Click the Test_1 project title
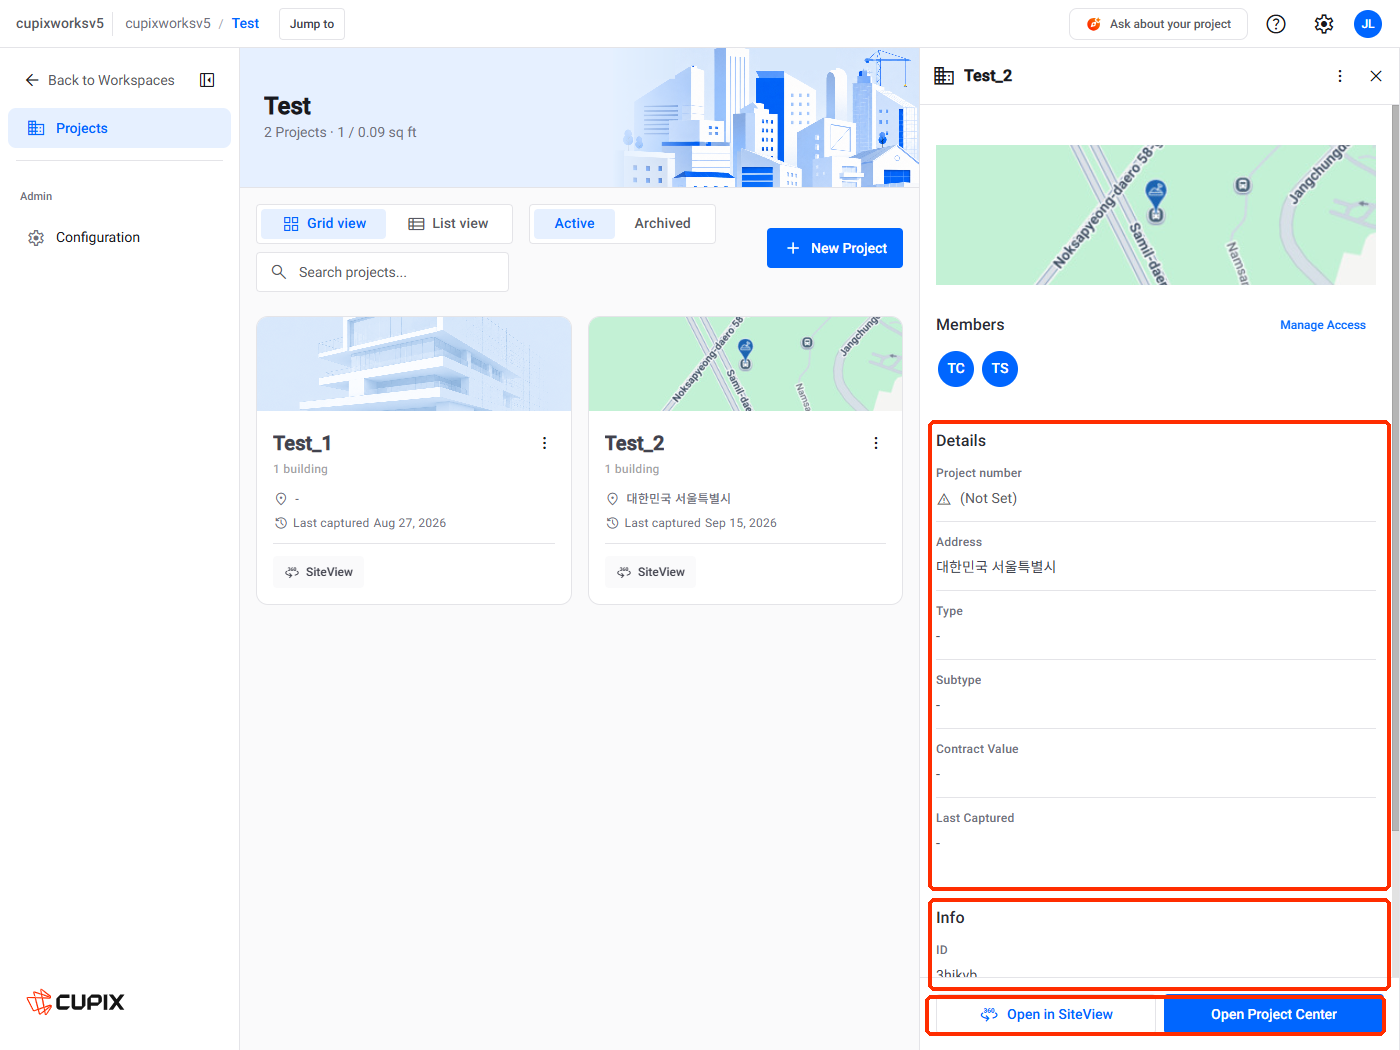The width and height of the screenshot is (1400, 1050). (x=302, y=443)
